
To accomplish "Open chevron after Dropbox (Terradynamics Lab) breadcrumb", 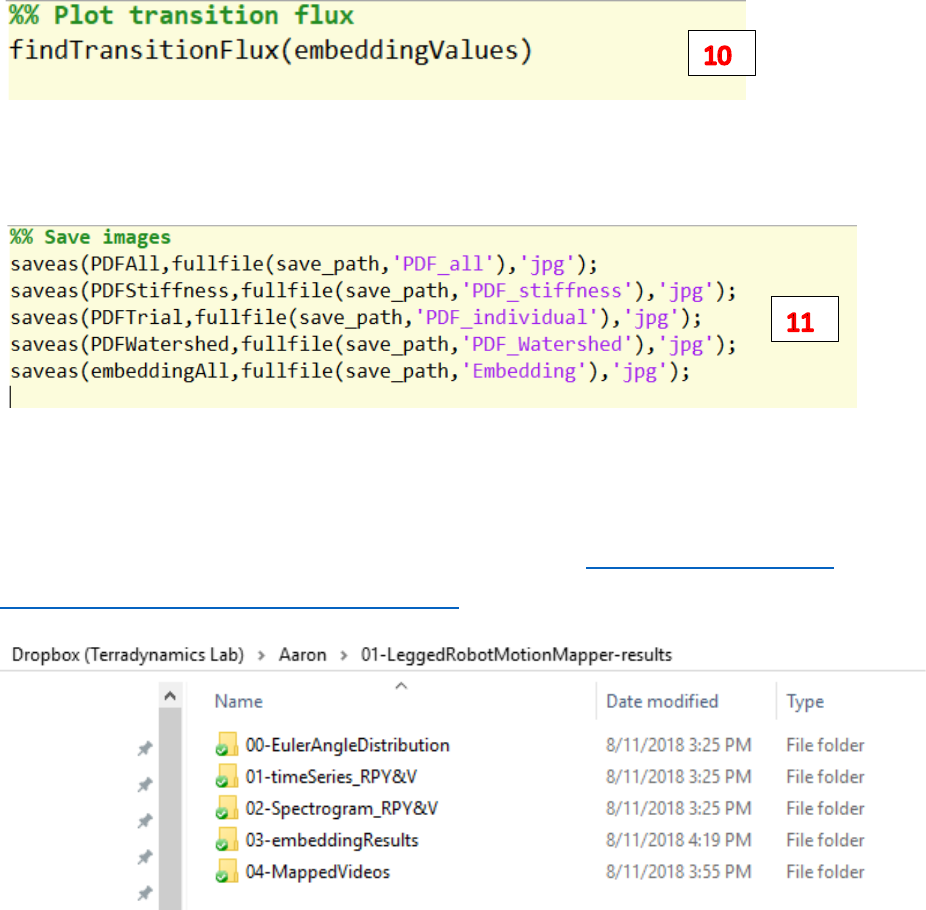I will coord(262,655).
